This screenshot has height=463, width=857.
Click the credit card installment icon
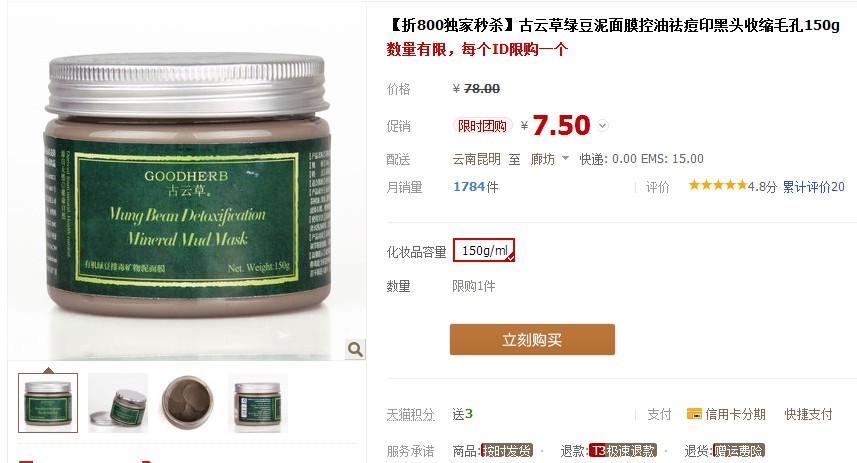(694, 414)
